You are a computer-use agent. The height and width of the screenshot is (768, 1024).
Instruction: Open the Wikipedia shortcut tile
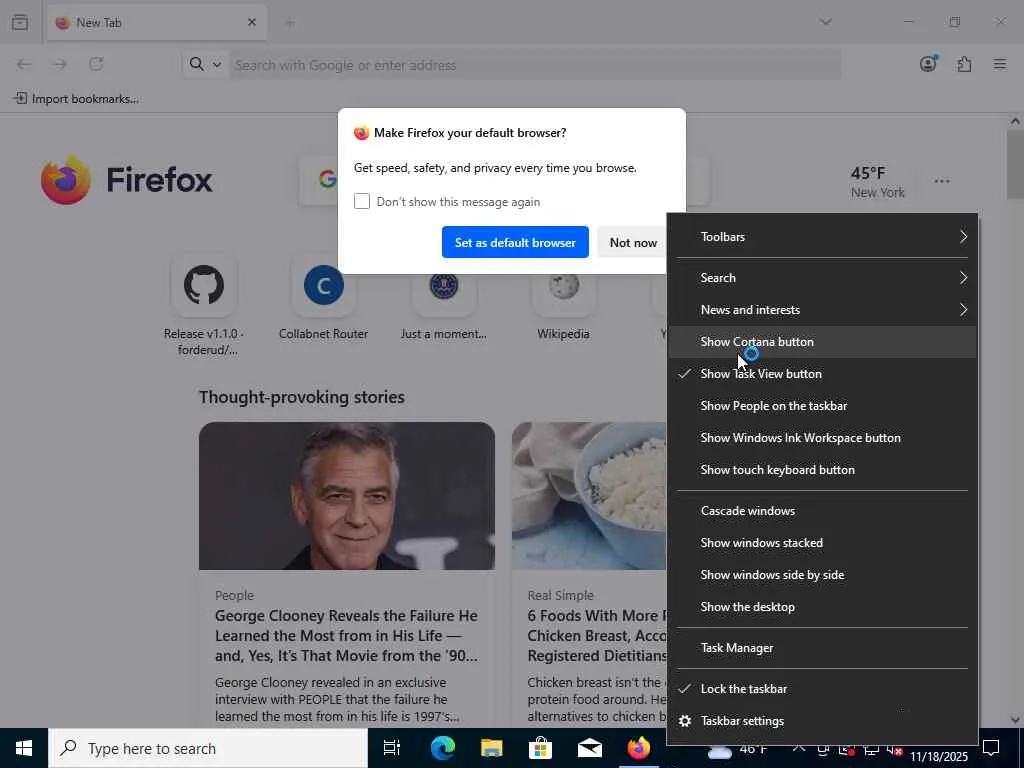point(564,298)
